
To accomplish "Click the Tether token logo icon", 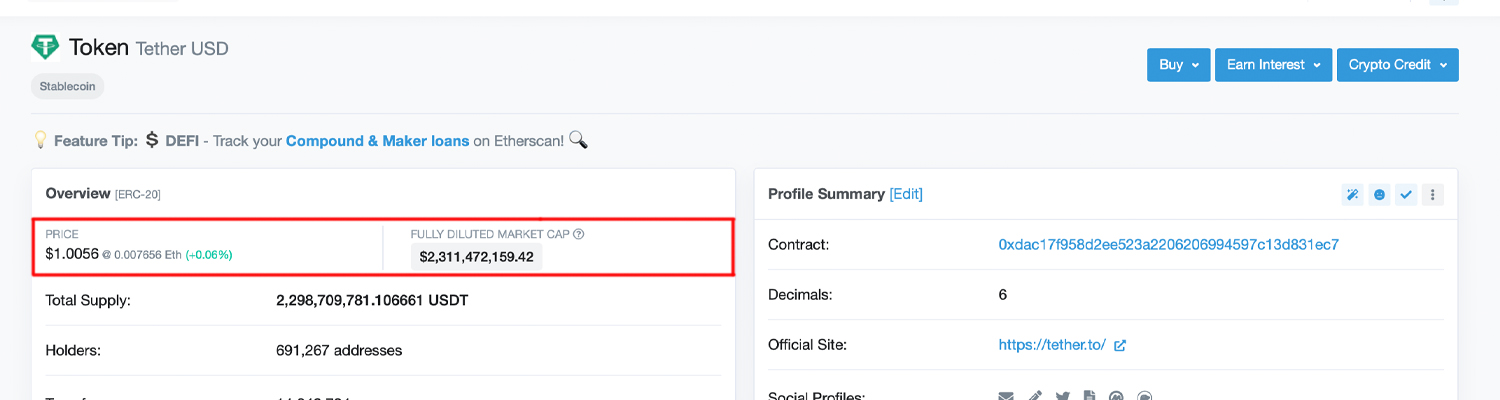I will coord(45,46).
